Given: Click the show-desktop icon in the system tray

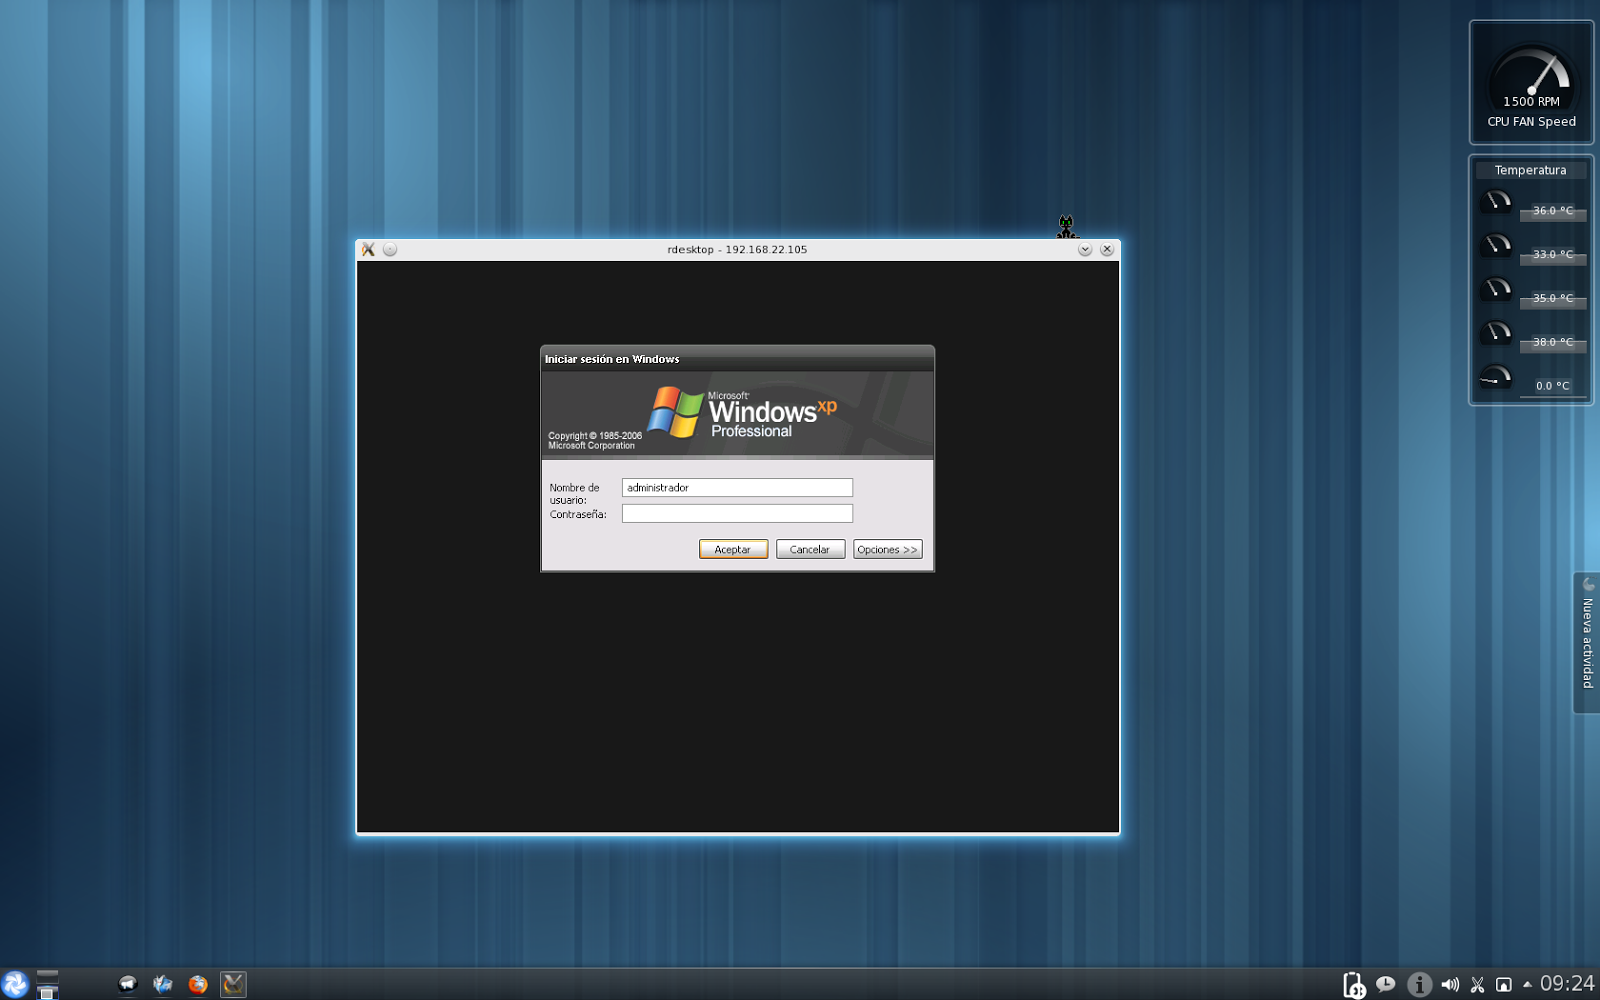Looking at the screenshot, I should point(1504,983).
